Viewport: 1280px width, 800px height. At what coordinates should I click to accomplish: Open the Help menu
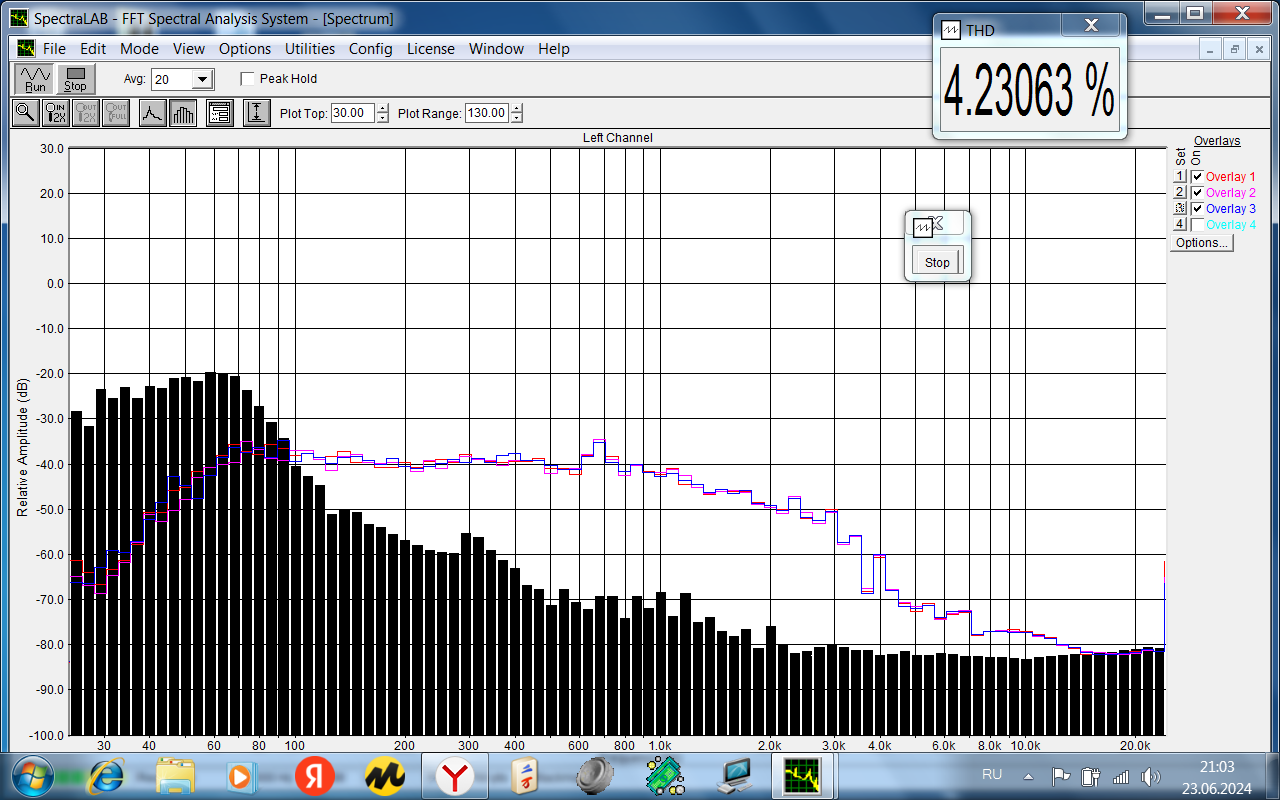554,48
